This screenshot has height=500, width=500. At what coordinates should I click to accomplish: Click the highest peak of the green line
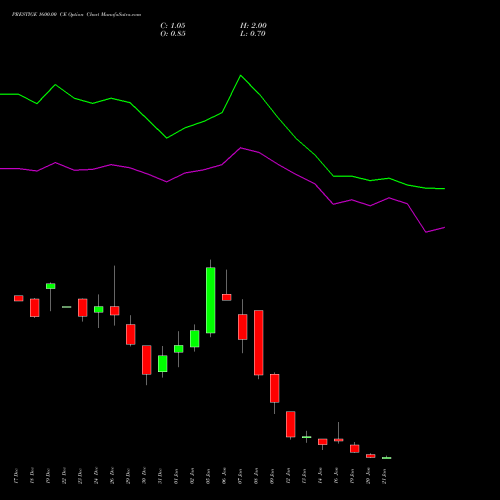tap(241, 76)
